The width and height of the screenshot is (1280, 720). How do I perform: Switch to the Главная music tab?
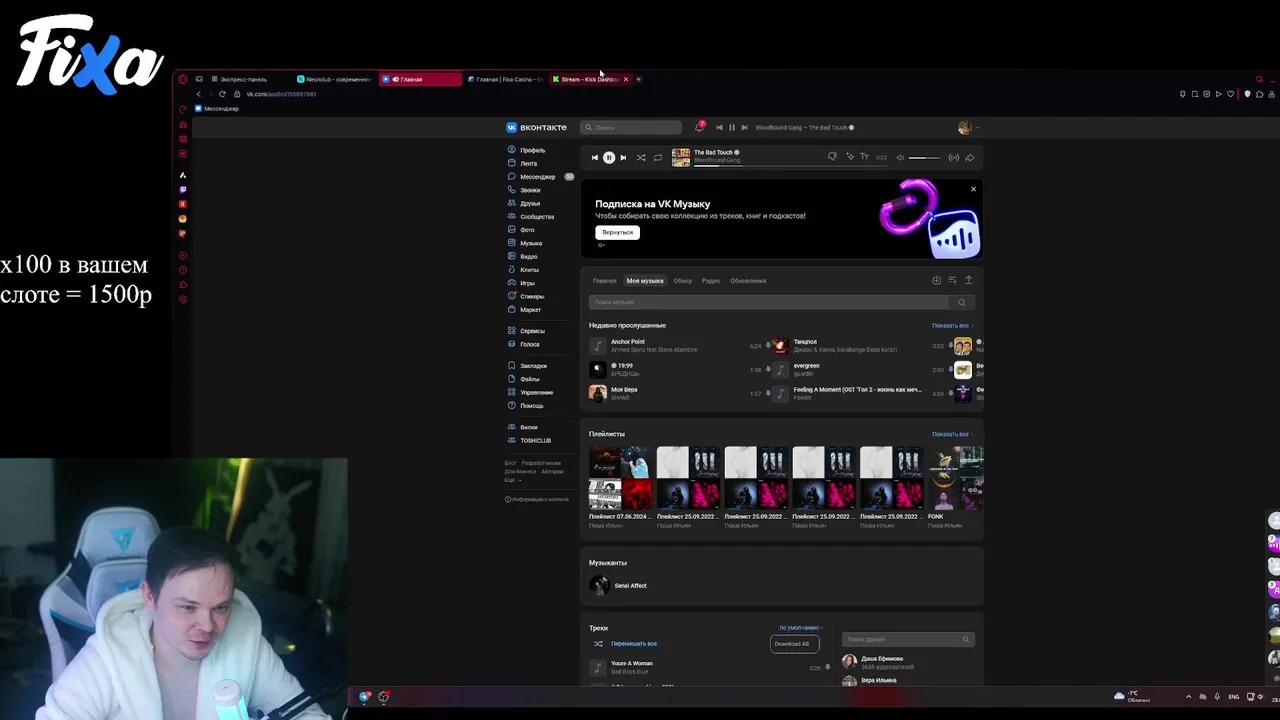click(x=604, y=281)
